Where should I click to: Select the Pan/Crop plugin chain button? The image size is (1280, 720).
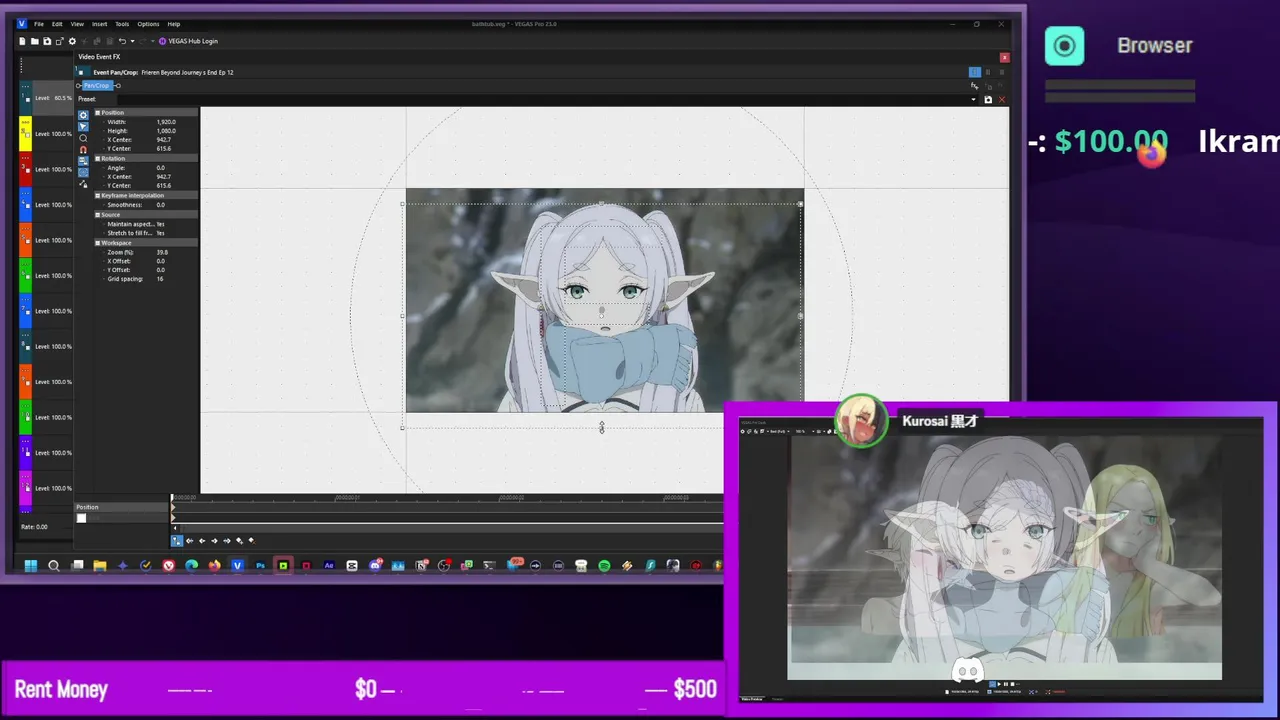97,86
